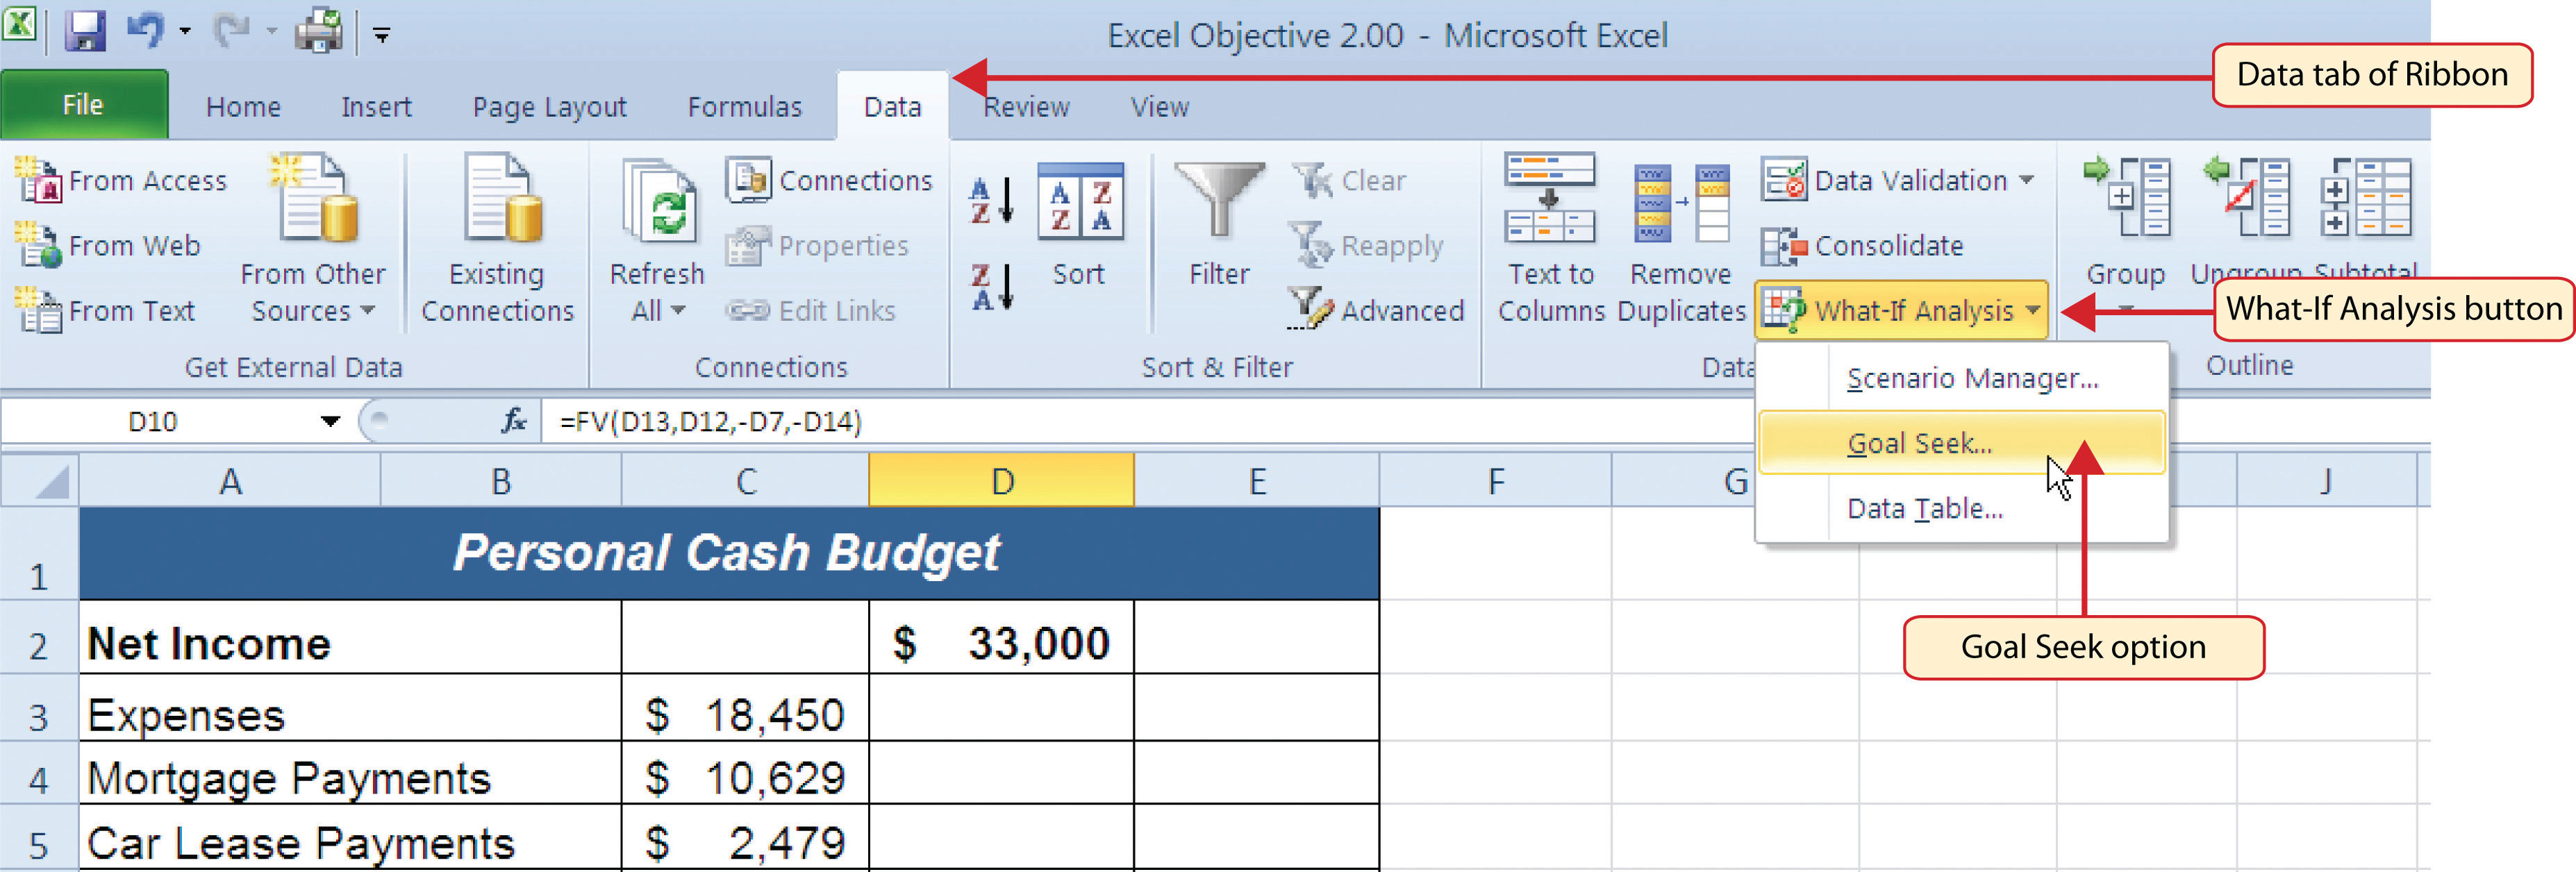
Task: Click the Undo icon
Action: (146, 30)
